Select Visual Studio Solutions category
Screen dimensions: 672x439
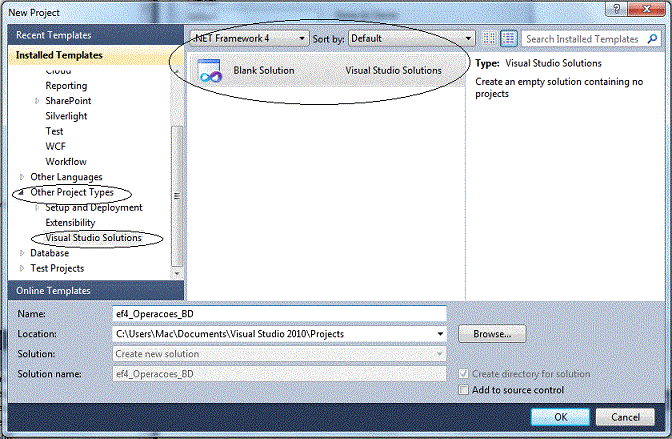93,238
